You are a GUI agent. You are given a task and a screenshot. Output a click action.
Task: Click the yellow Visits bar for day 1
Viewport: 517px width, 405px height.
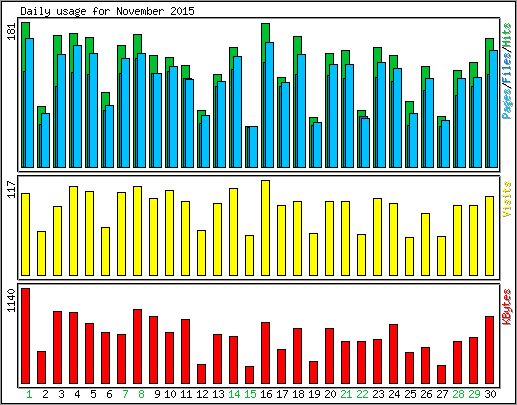pos(26,234)
